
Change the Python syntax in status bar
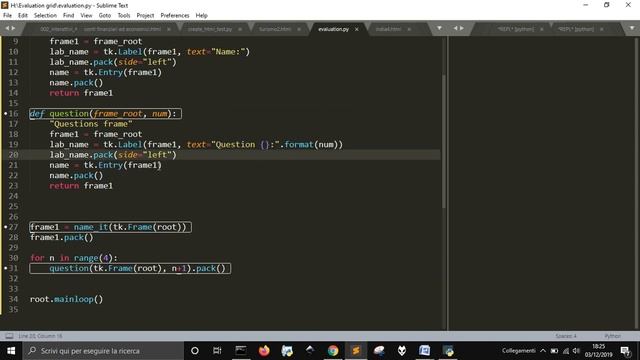click(612, 336)
